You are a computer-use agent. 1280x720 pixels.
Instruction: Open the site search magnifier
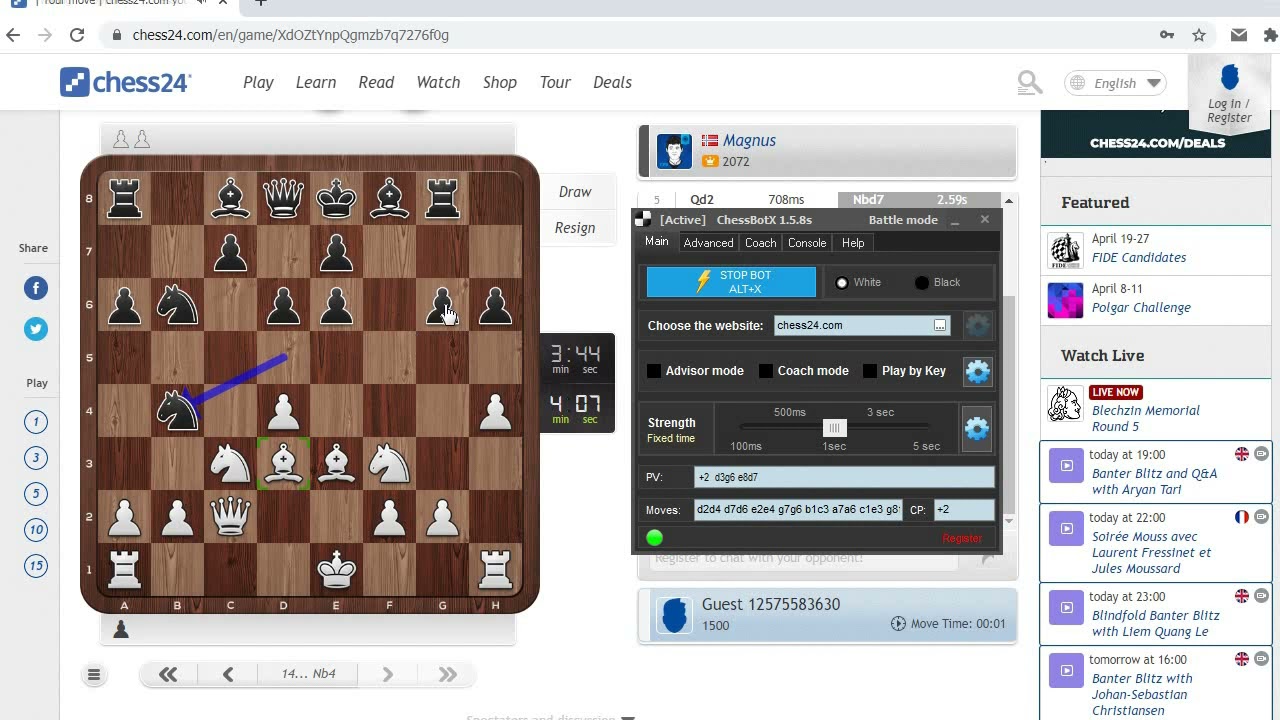pos(1030,82)
